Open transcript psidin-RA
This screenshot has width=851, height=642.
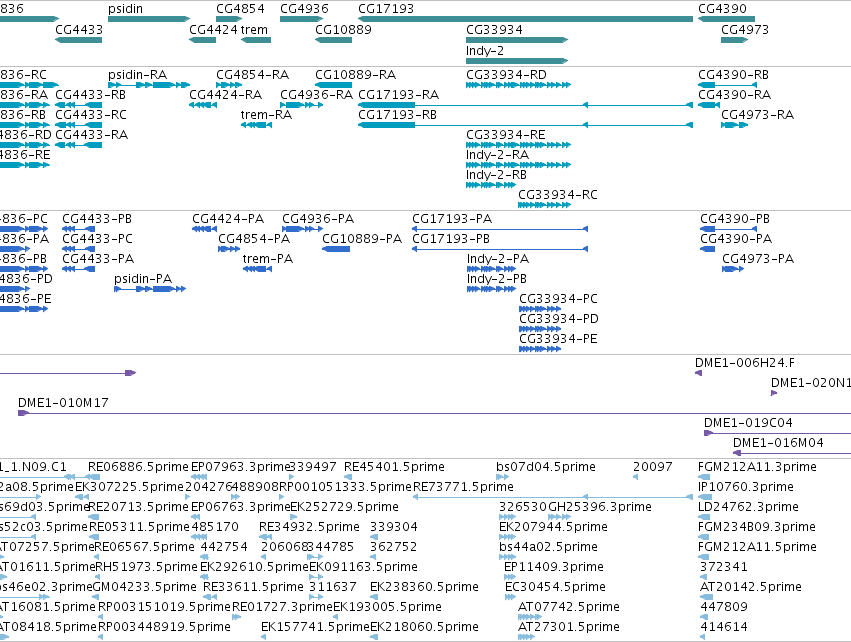coord(137,75)
